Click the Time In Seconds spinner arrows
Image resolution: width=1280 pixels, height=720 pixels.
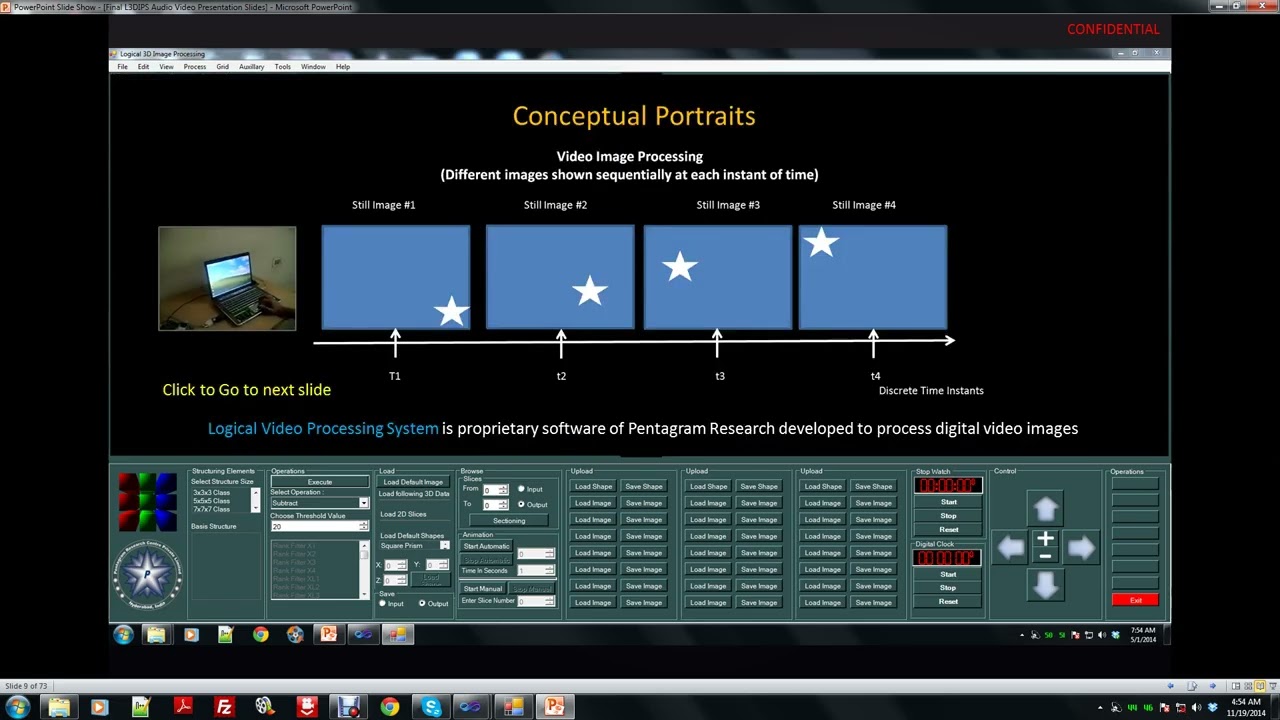(550, 570)
